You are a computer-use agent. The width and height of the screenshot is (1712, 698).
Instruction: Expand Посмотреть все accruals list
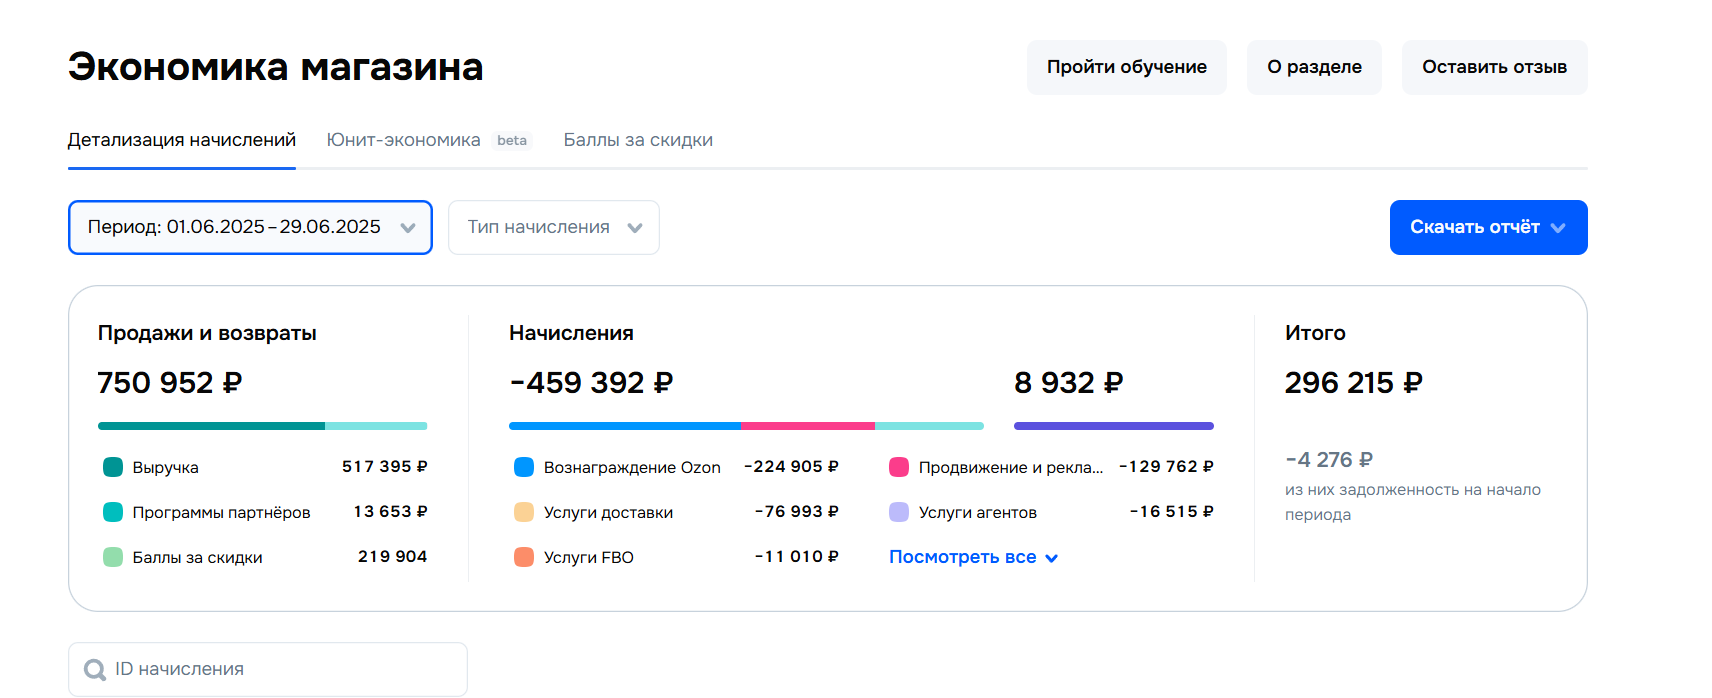tap(972, 557)
